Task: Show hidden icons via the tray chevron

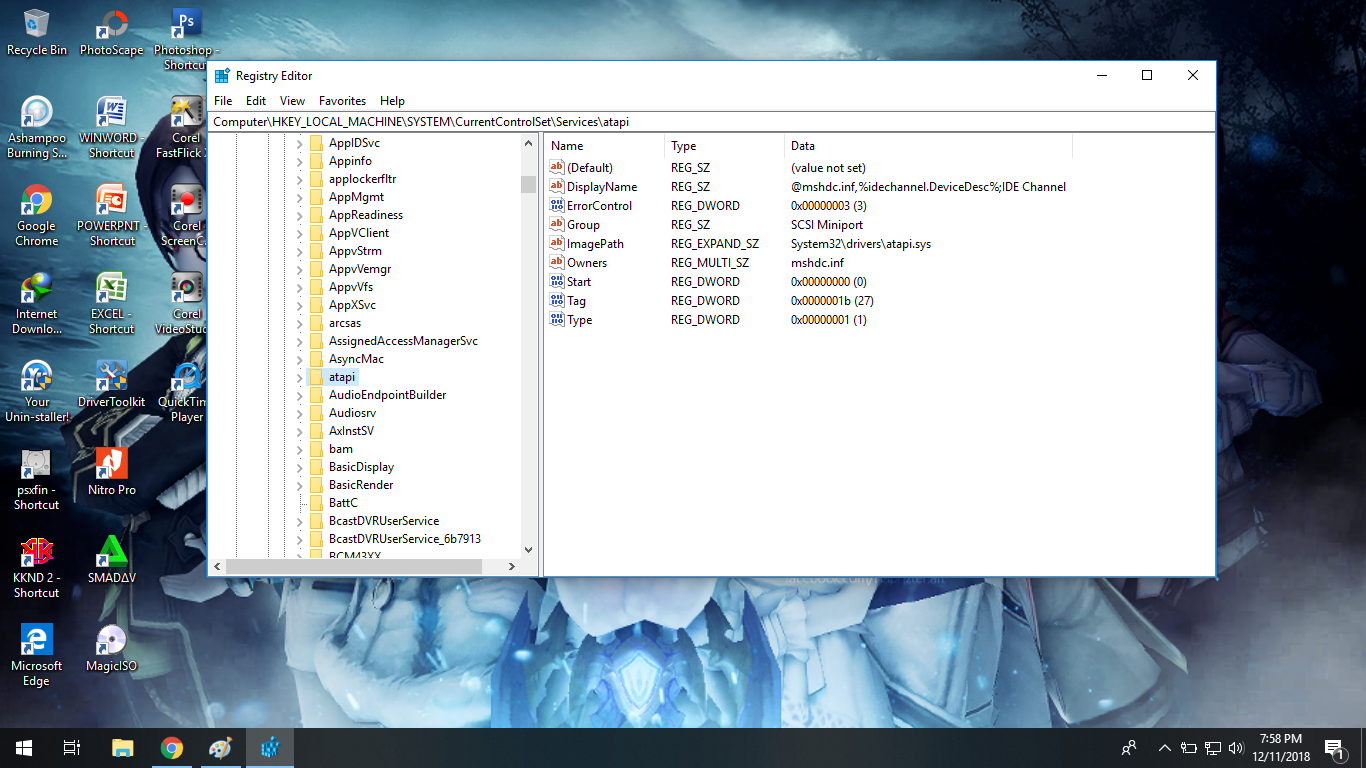Action: point(1164,747)
